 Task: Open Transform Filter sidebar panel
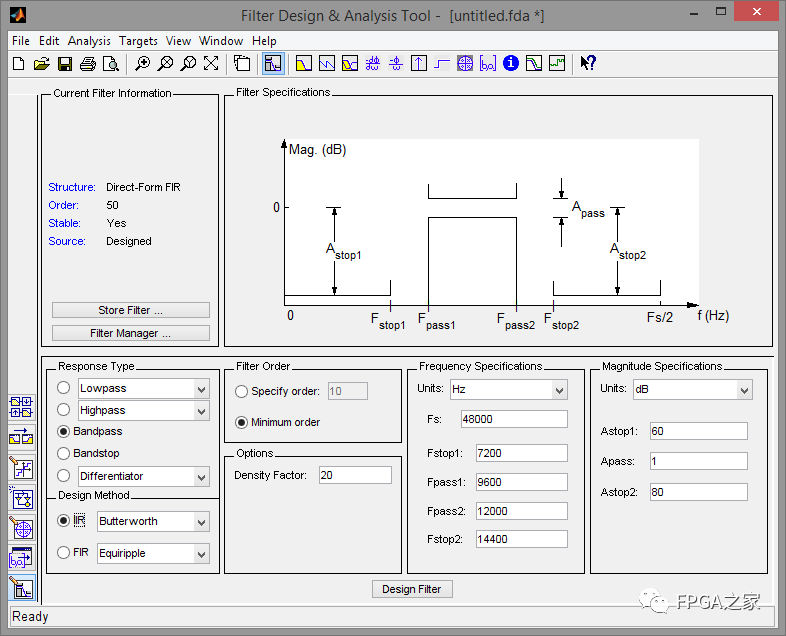point(22,438)
